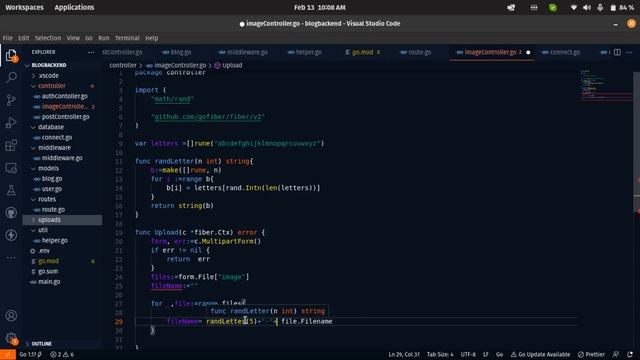
Task: Click the code minimap
Action: [606, 85]
